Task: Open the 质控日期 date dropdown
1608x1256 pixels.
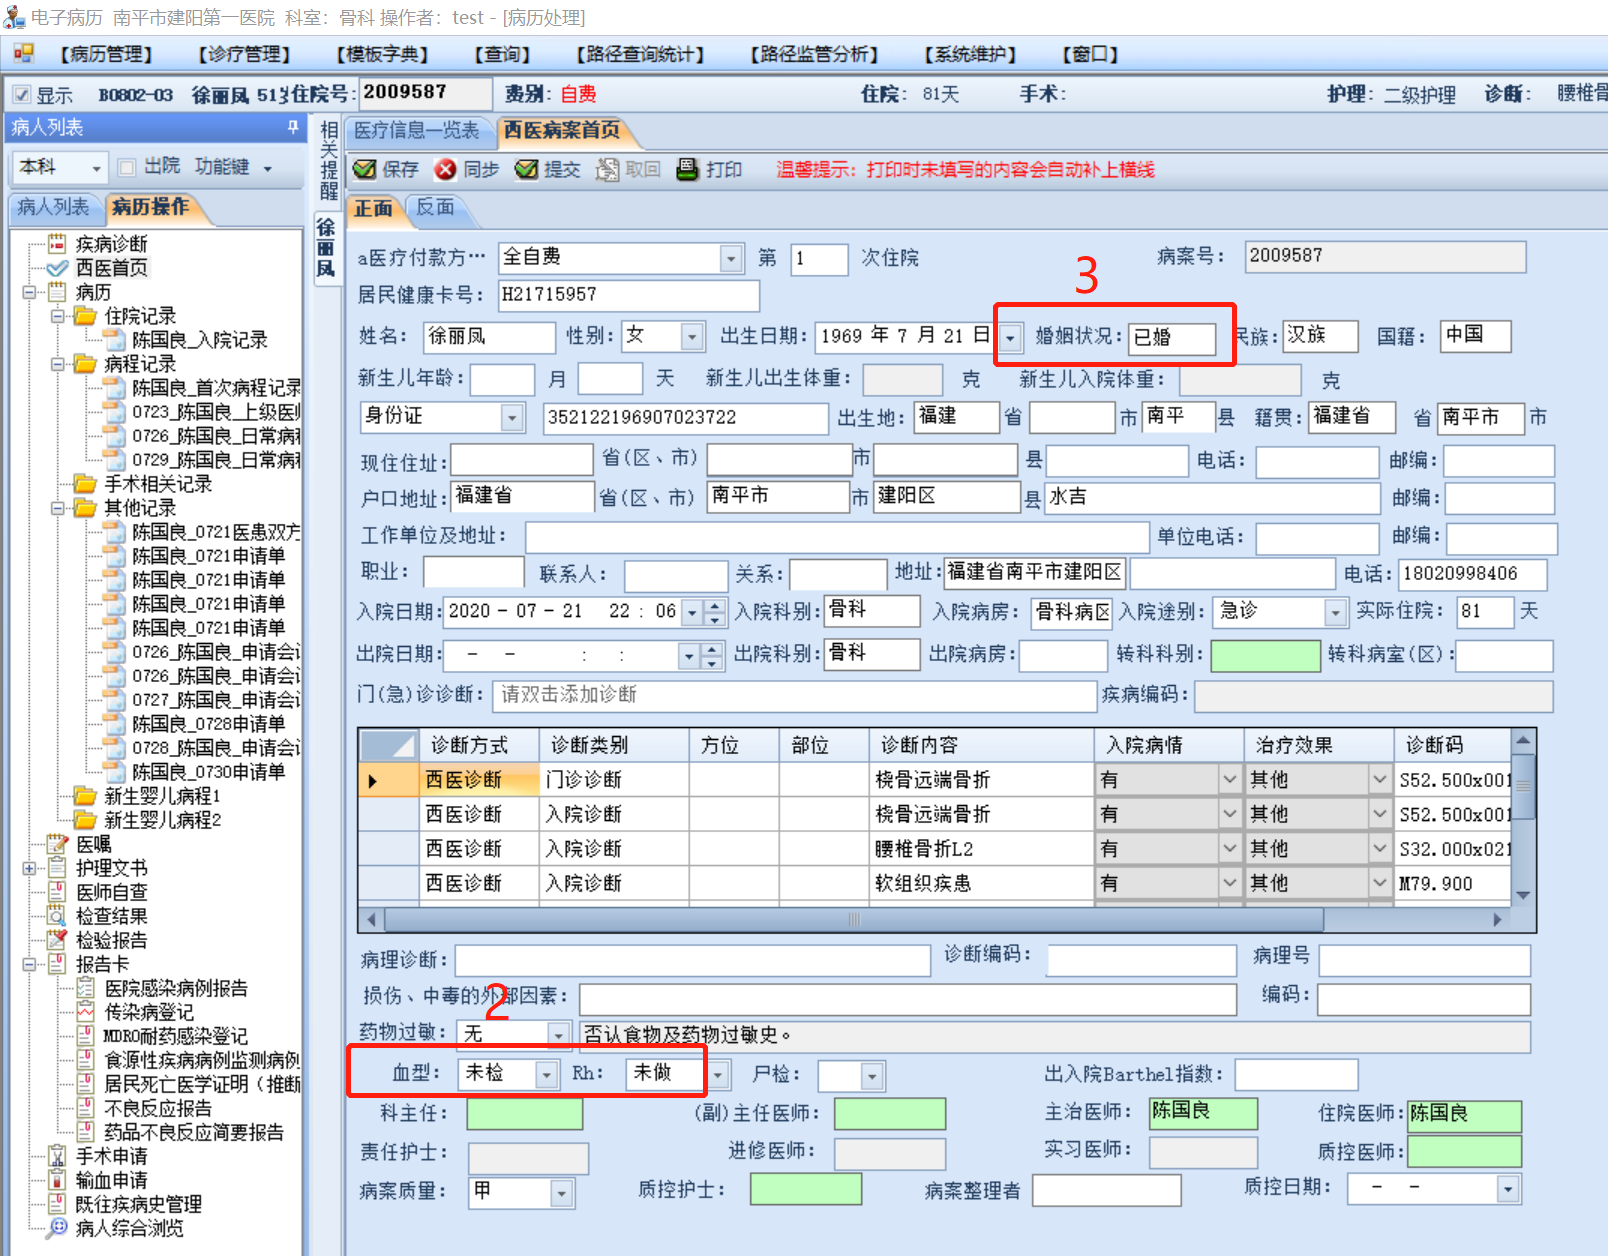Action: (1507, 1189)
